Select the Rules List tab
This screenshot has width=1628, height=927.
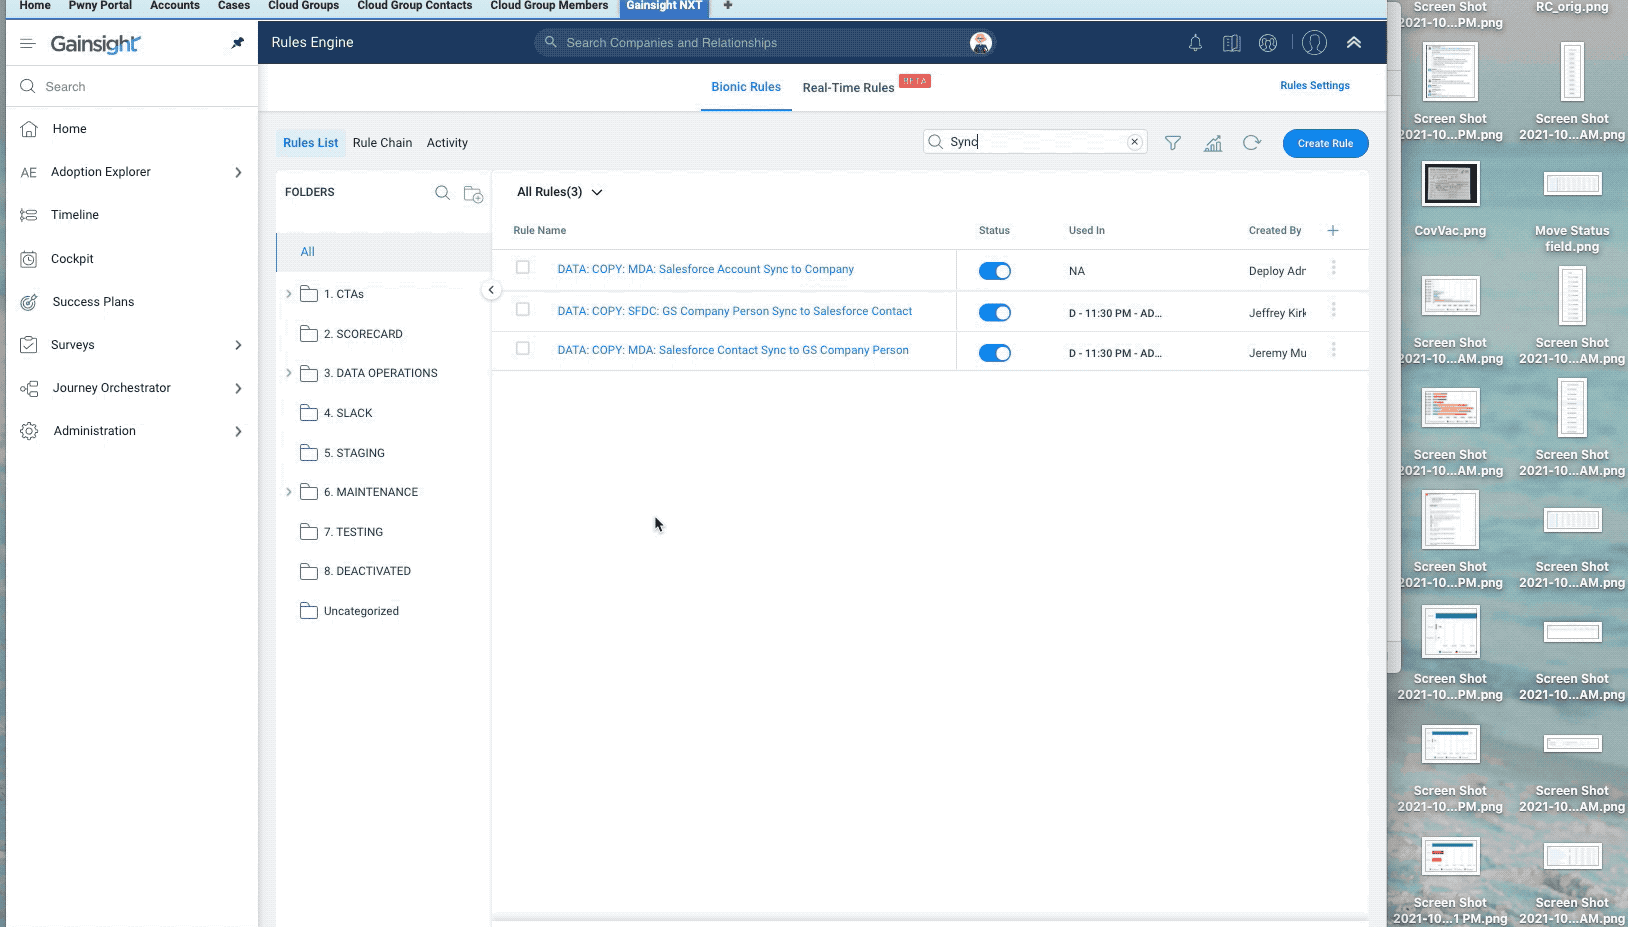(311, 143)
